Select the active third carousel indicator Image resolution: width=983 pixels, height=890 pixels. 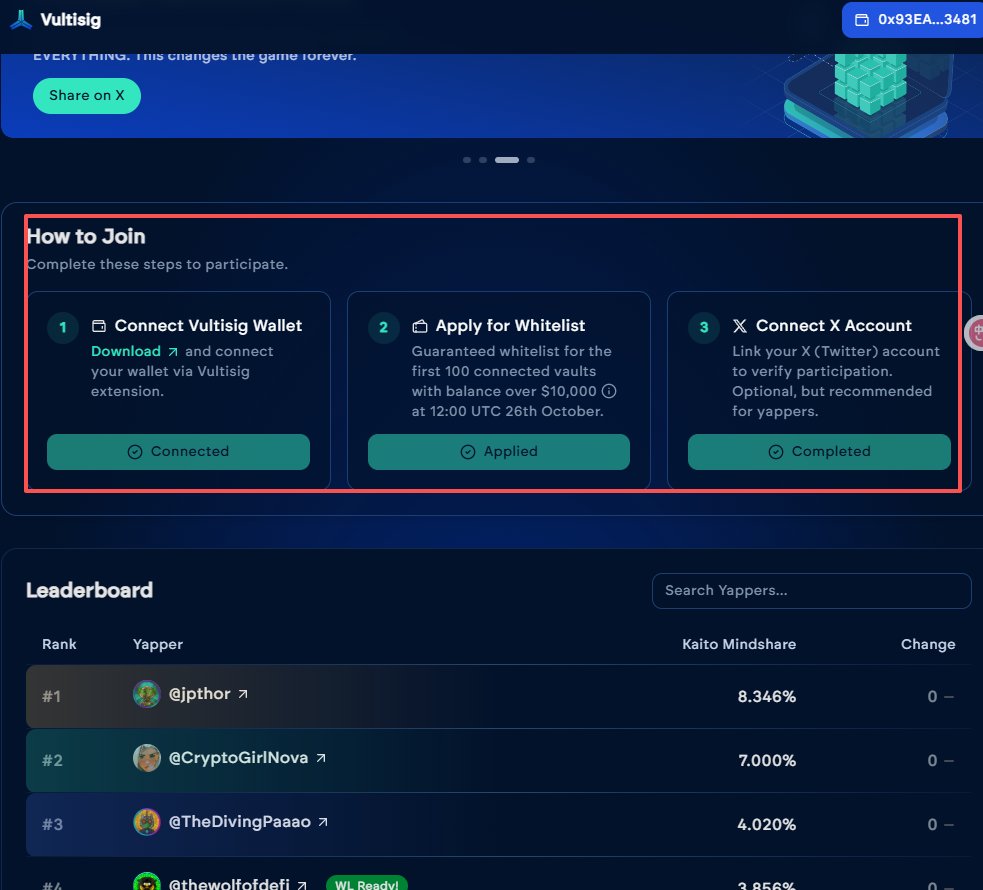[x=507, y=160]
